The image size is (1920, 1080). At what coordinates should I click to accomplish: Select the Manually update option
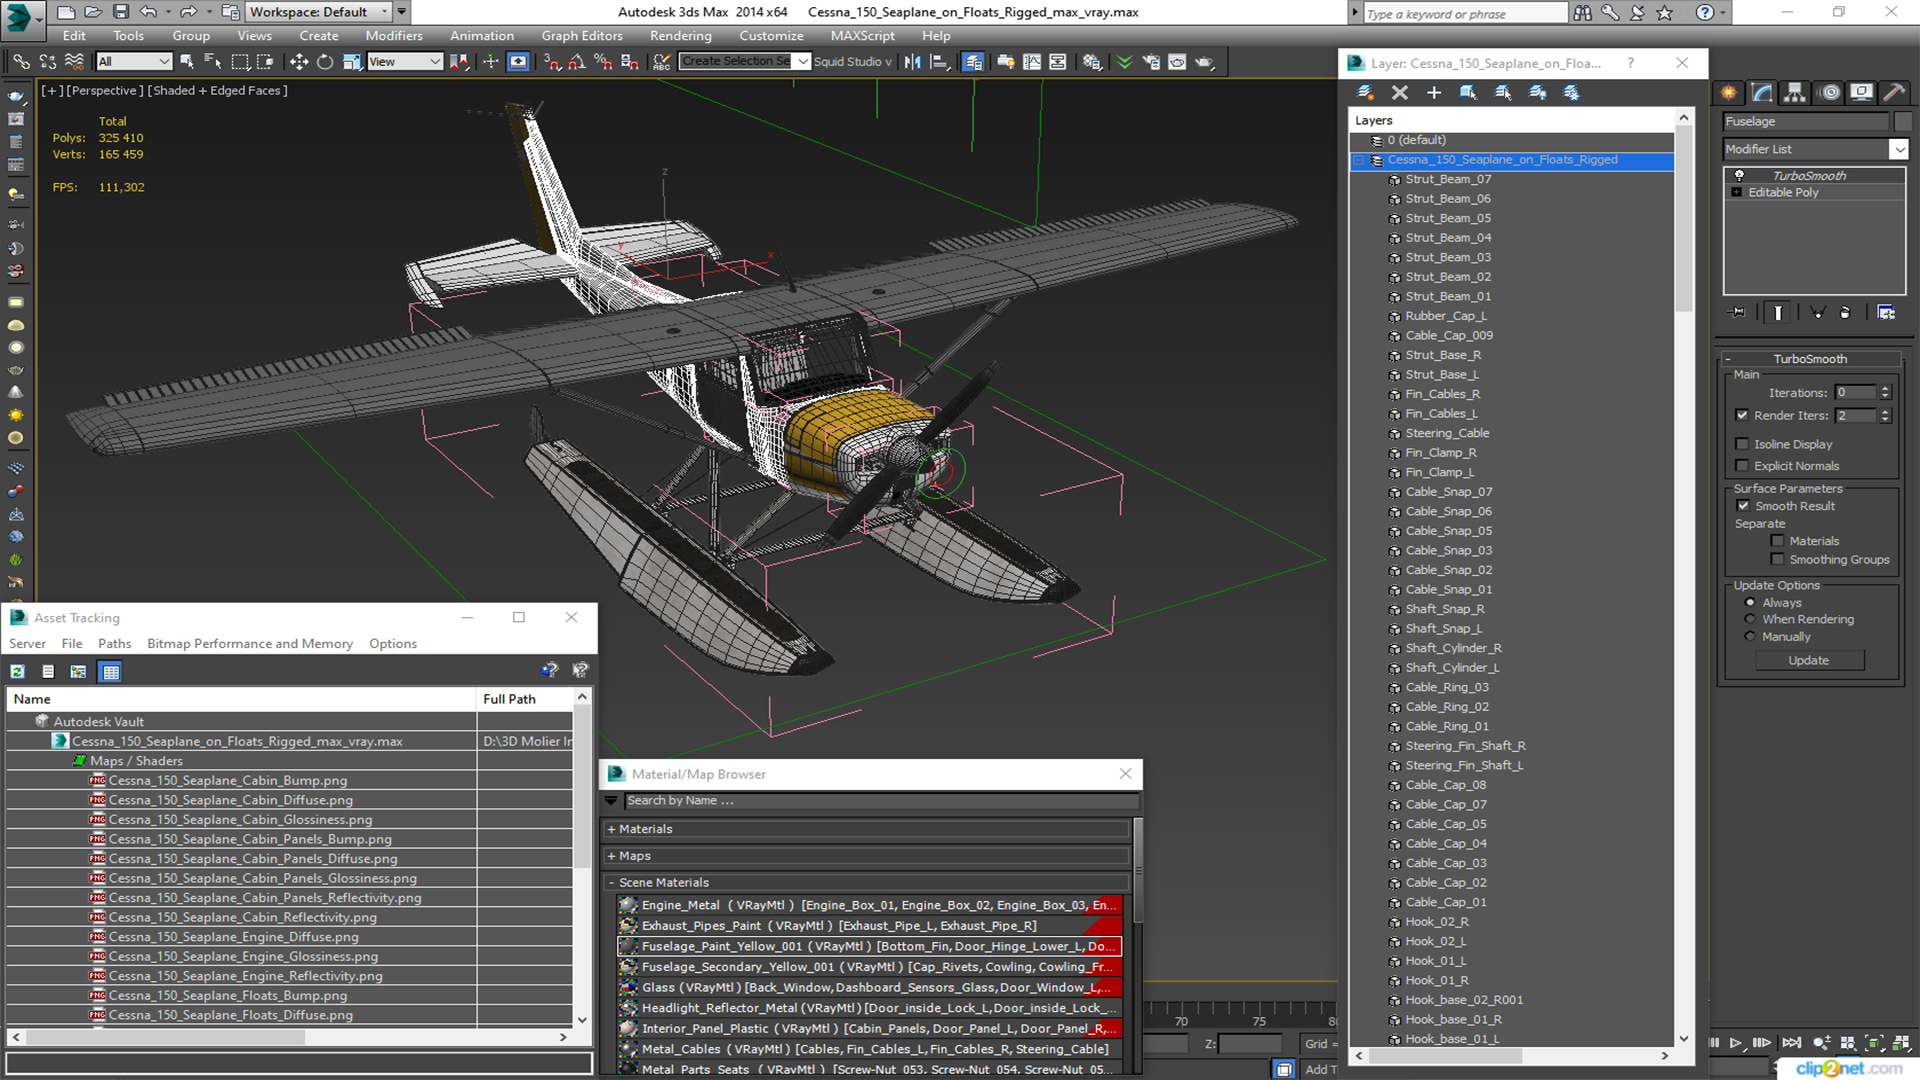[1750, 637]
